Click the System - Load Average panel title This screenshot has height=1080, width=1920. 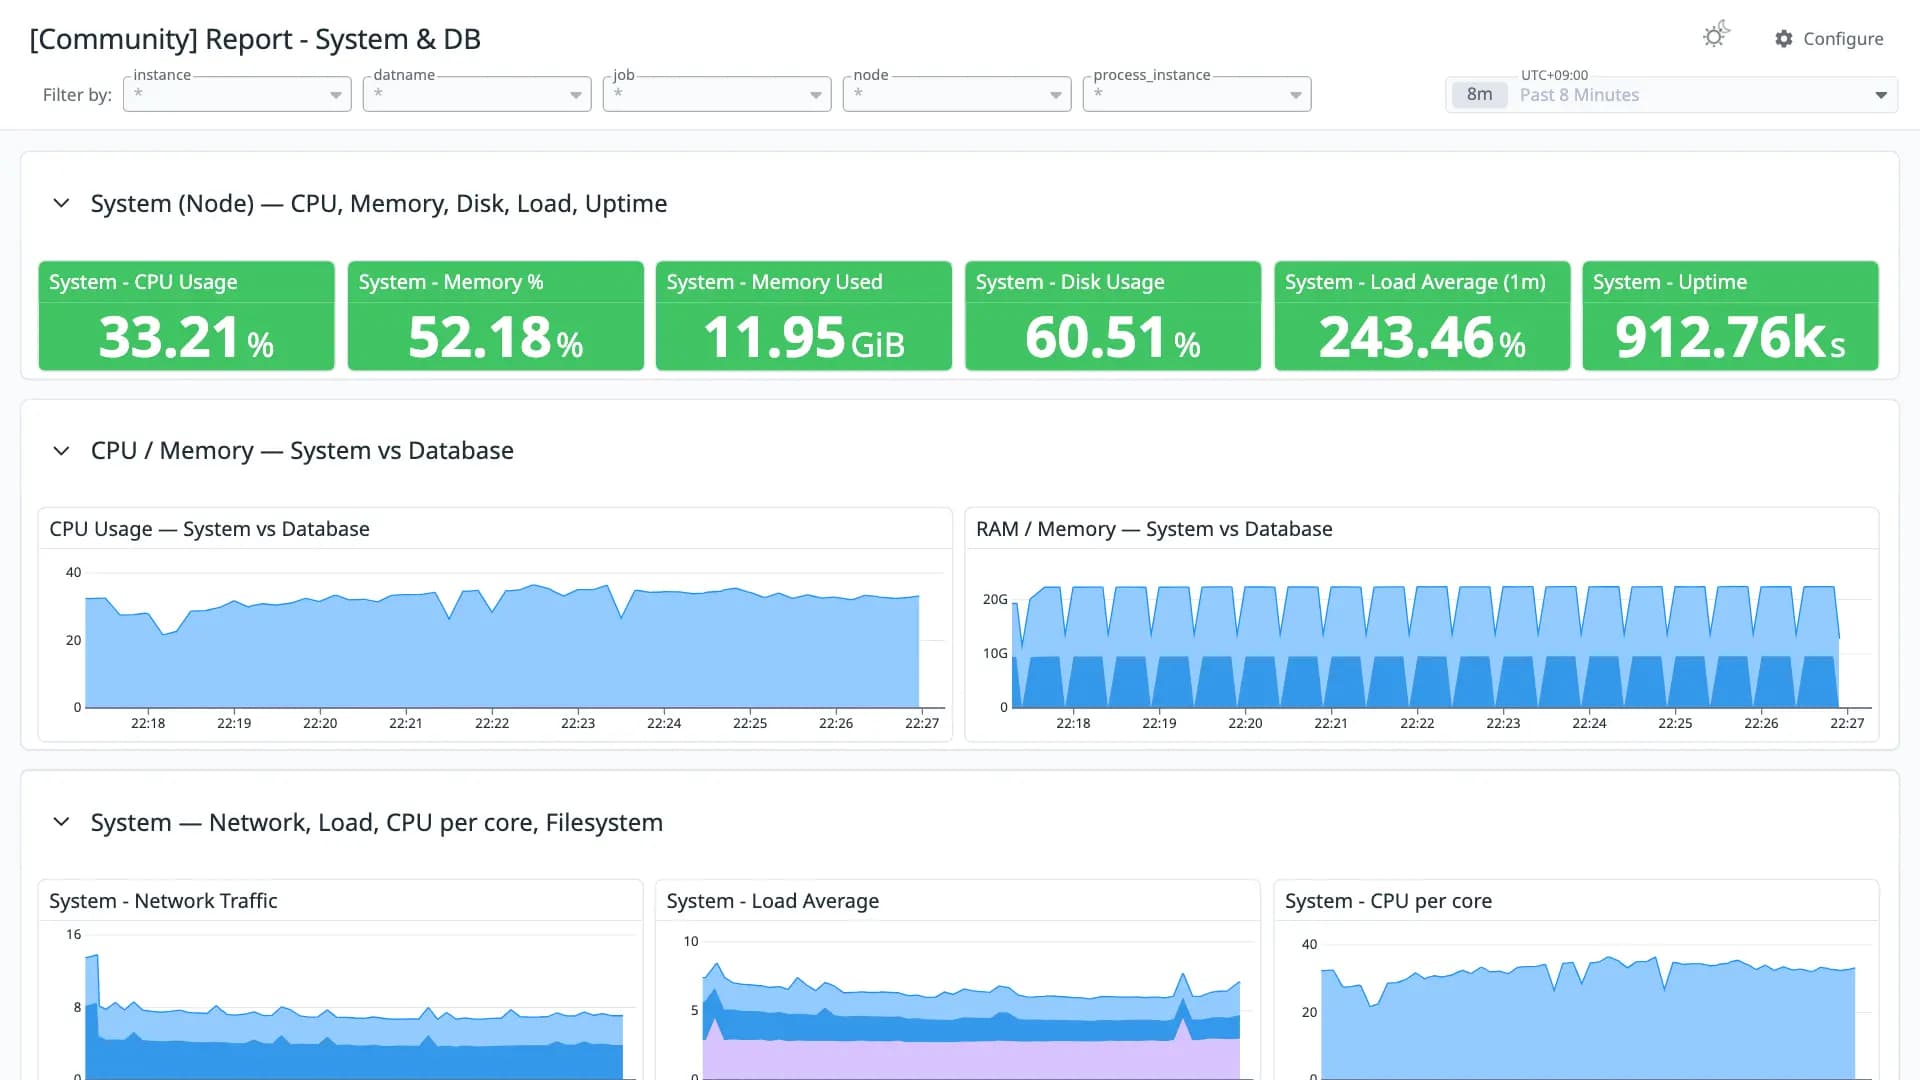coord(773,901)
